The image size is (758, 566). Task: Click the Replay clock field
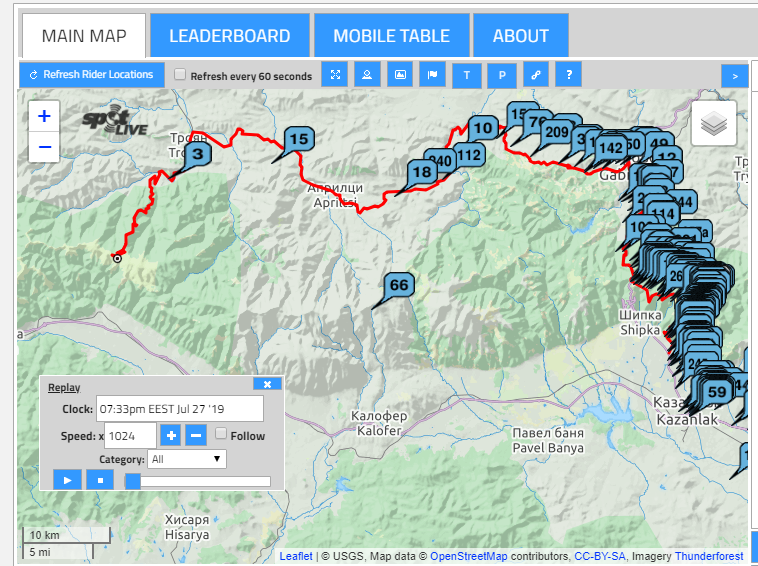pos(180,409)
